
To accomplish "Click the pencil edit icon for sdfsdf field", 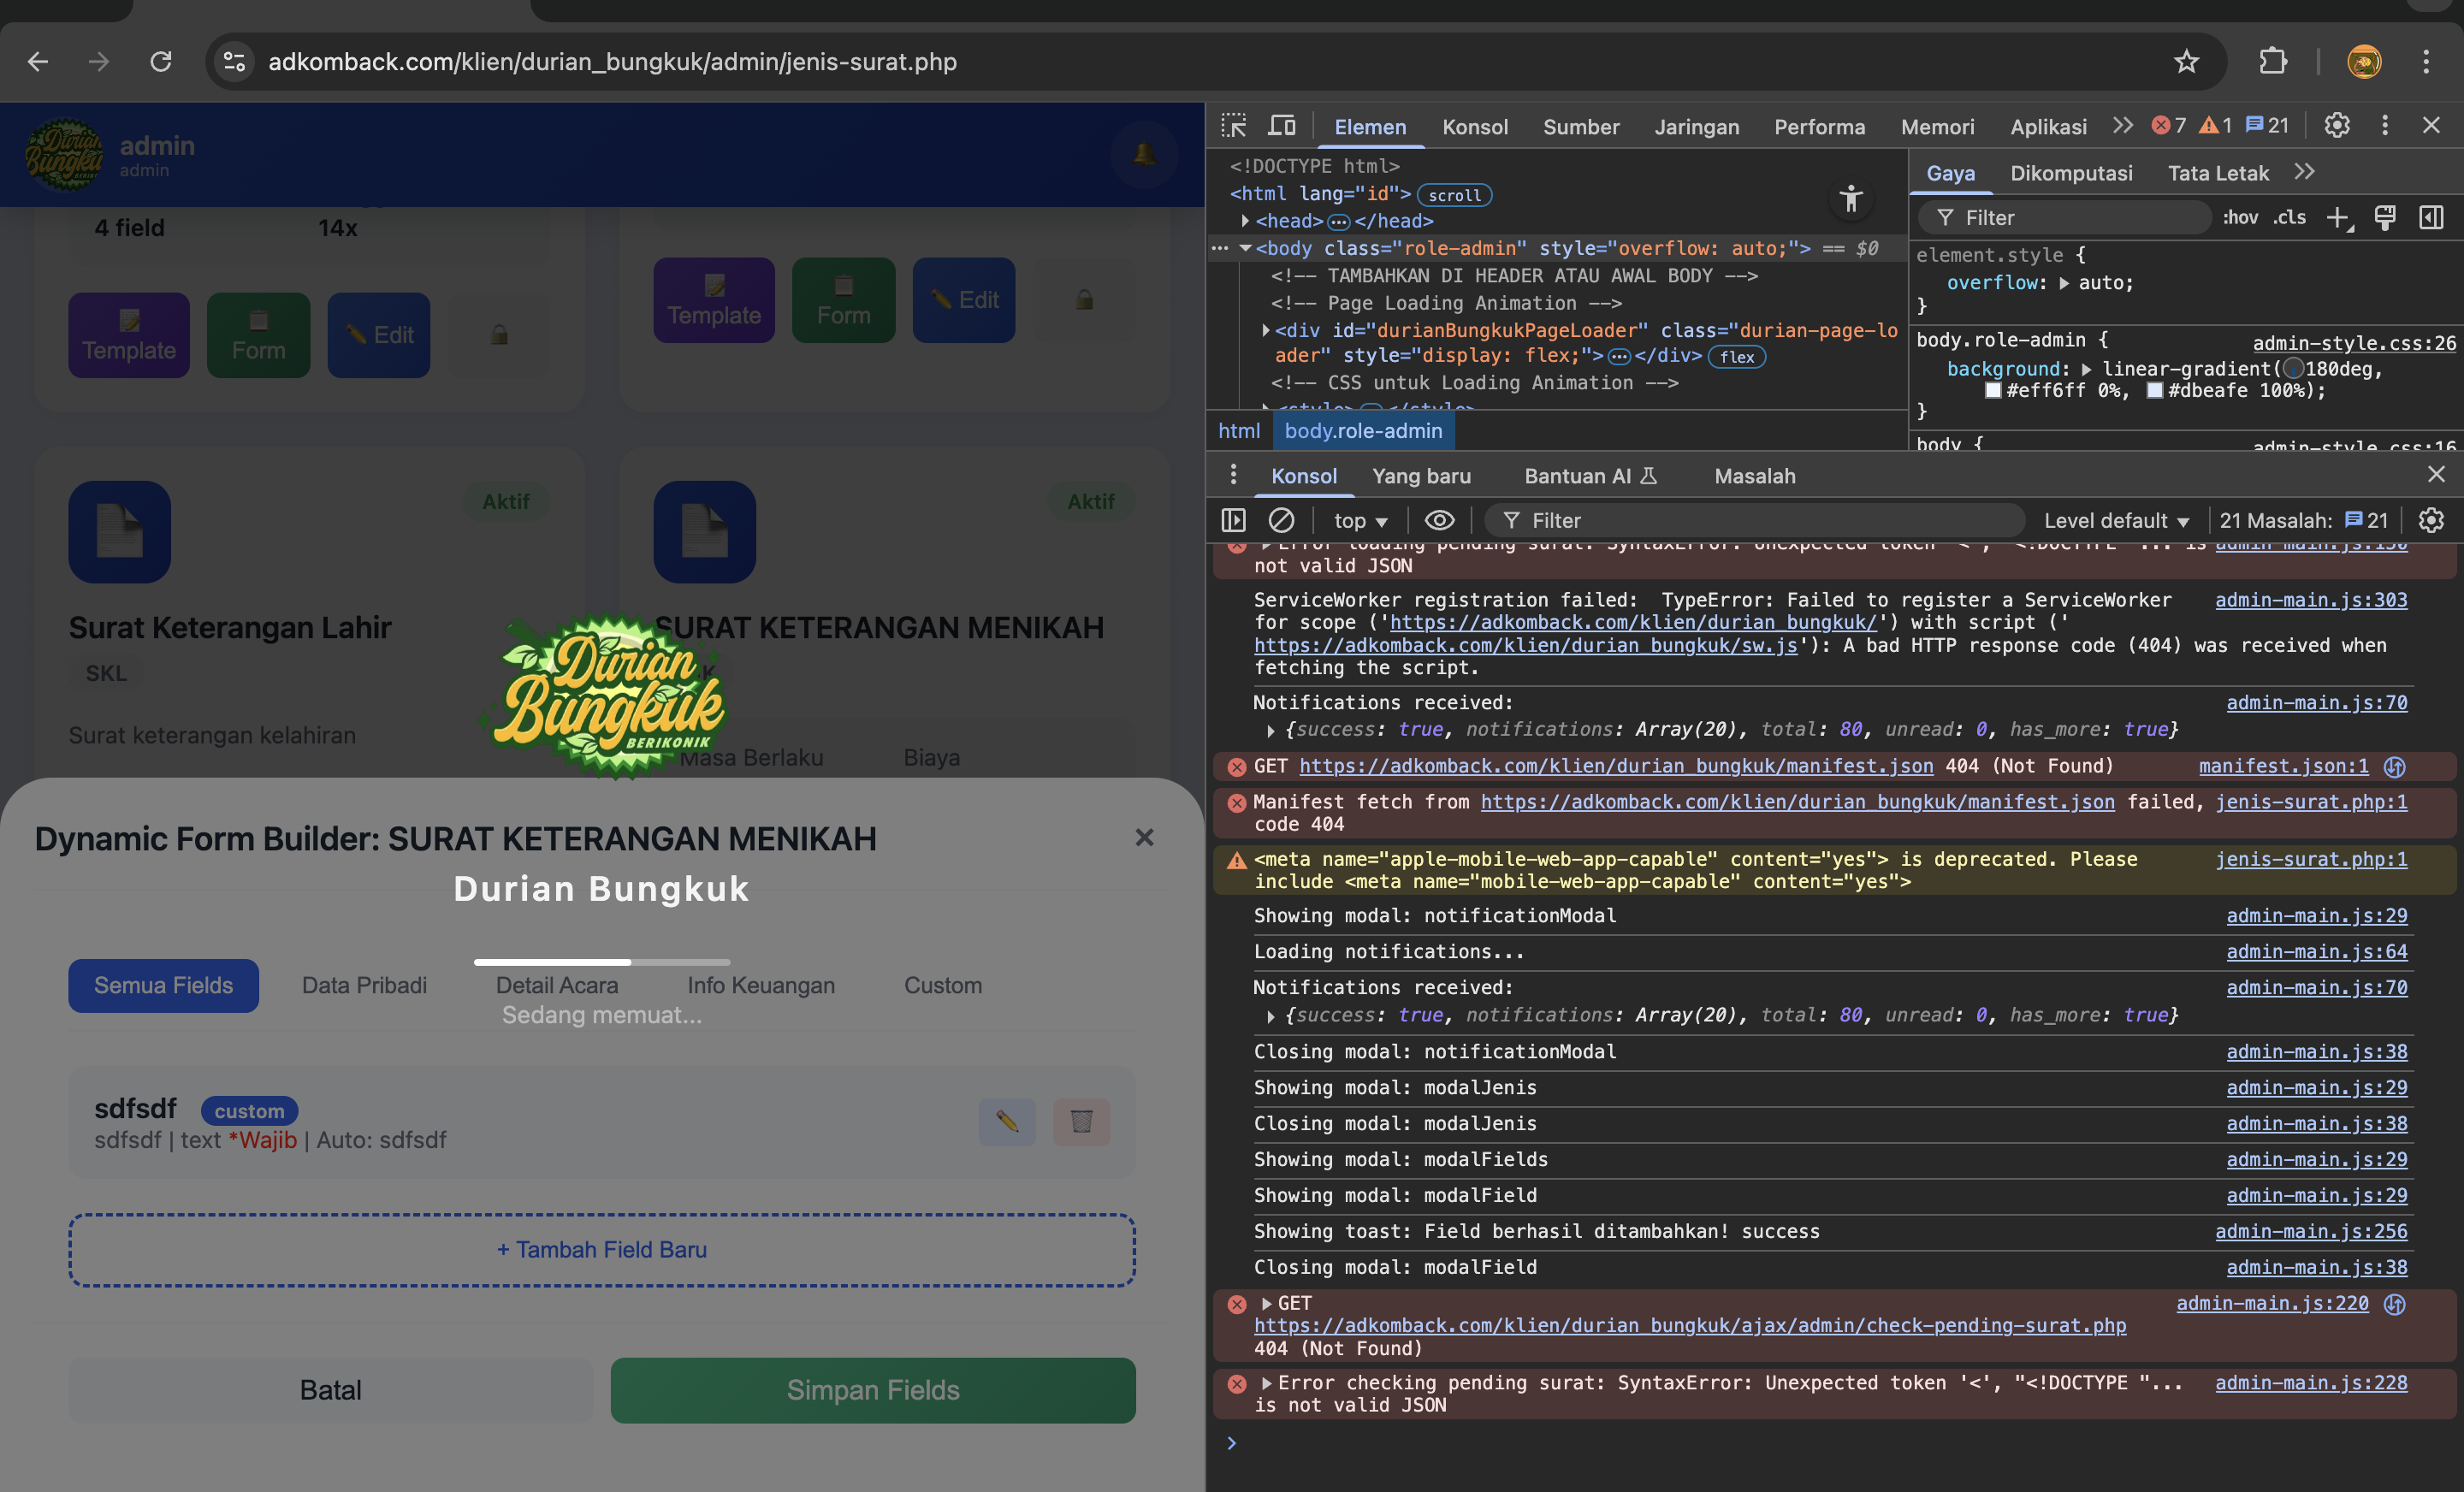I will coord(1006,1121).
